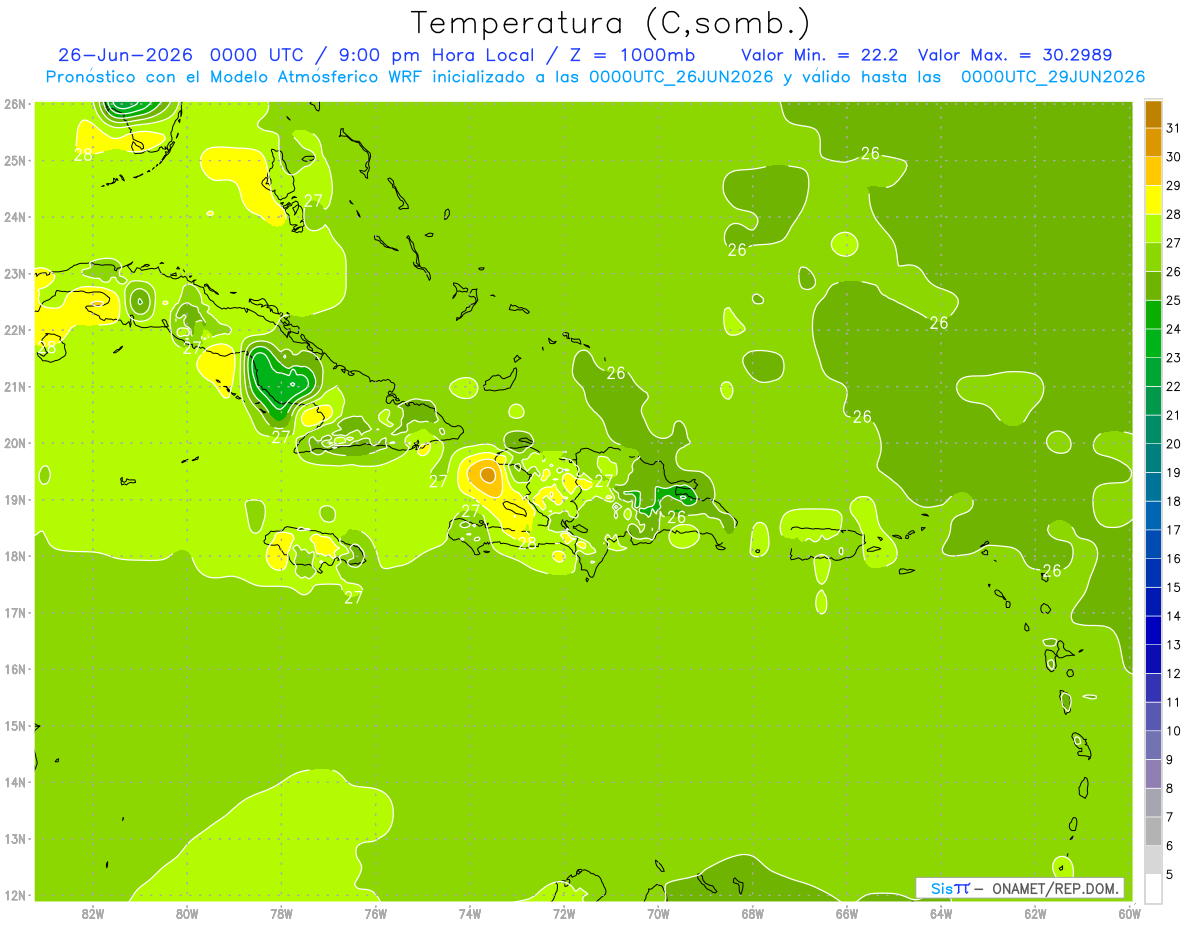Click the "62W" longitude axis label

[1035, 913]
